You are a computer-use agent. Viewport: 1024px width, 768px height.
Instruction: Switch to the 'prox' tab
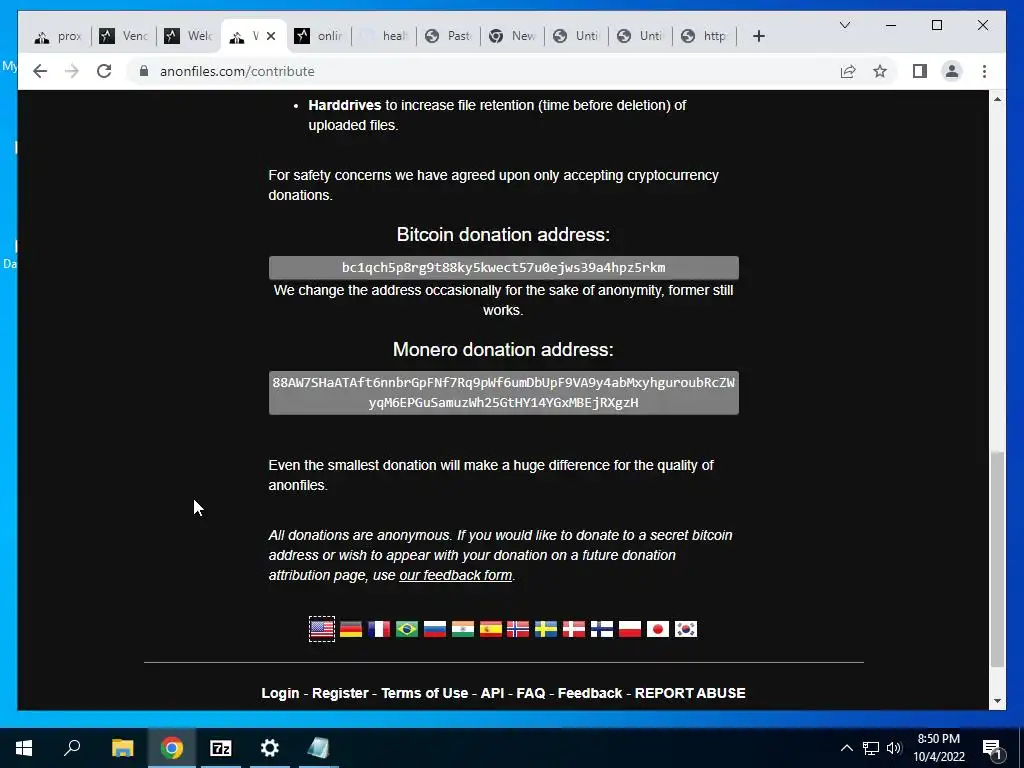[59, 36]
